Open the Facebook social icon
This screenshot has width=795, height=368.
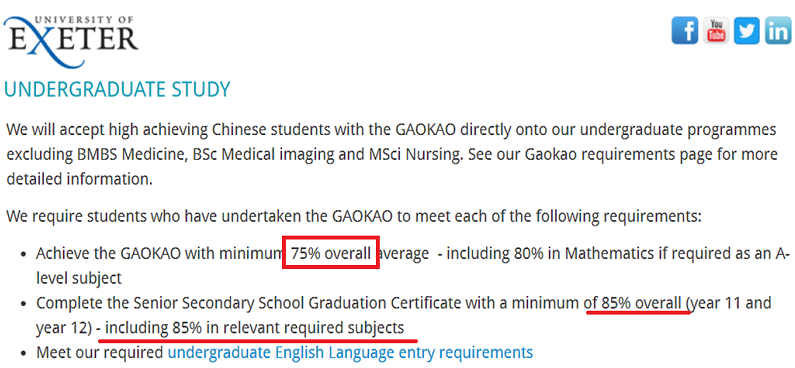pyautogui.click(x=685, y=30)
